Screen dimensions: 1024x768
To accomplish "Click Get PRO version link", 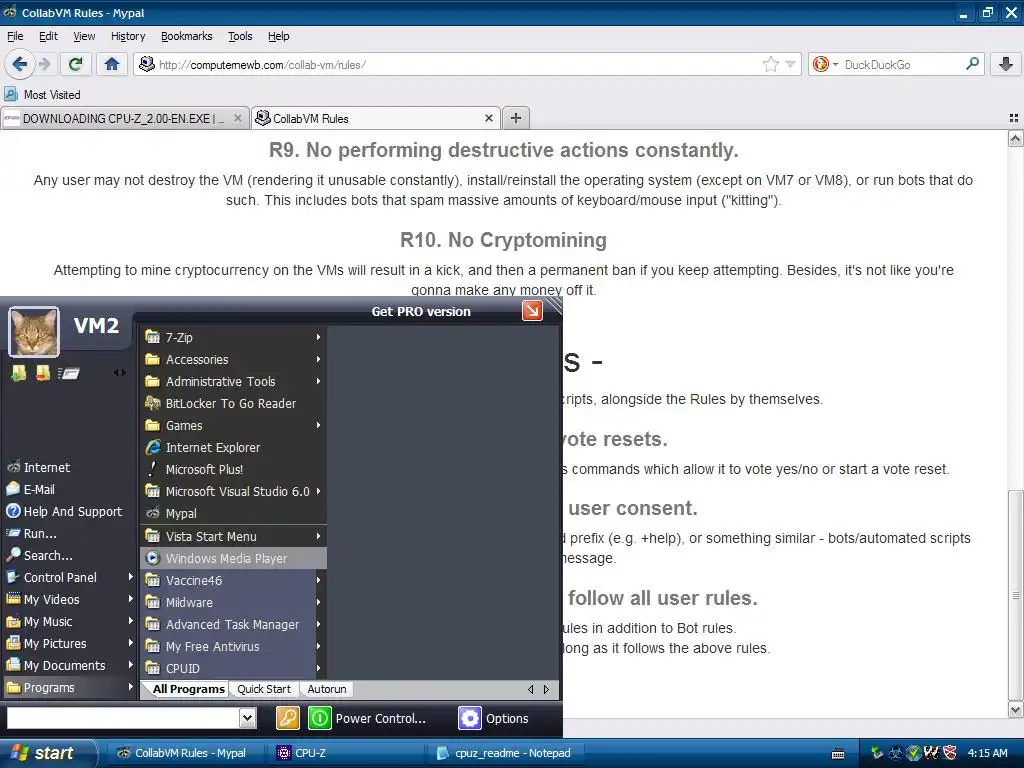I will tap(421, 312).
